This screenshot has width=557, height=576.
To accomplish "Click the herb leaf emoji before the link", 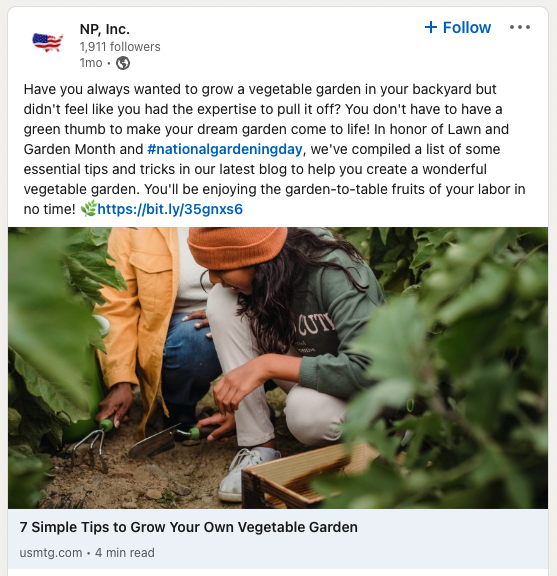I will 89,208.
